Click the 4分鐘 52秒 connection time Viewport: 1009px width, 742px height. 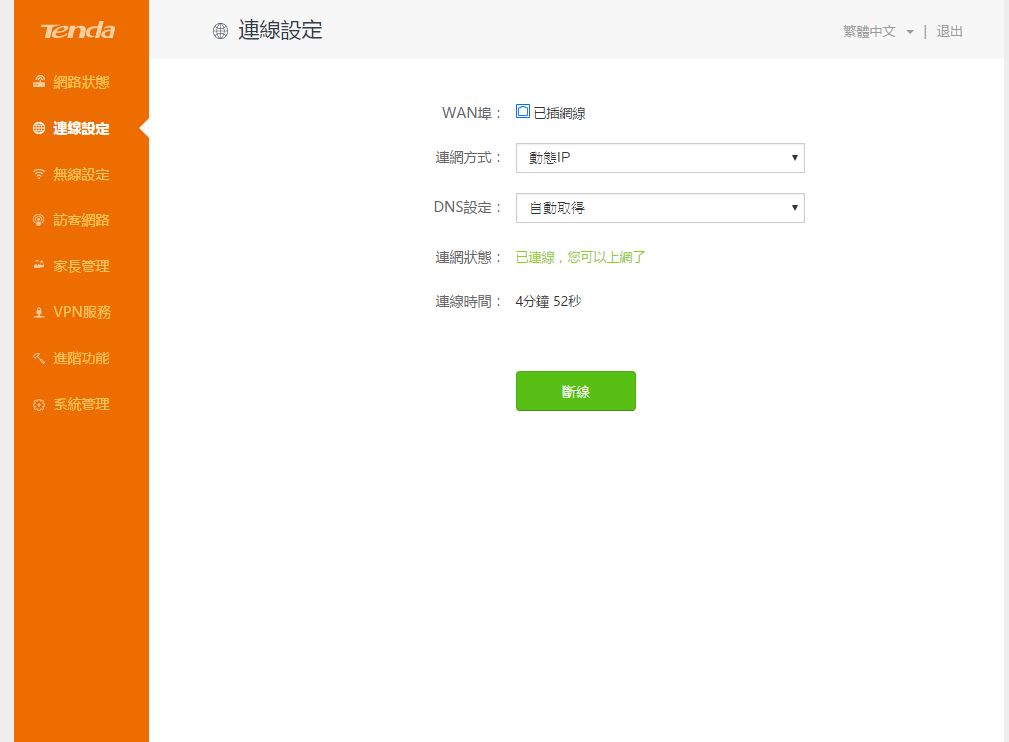548,301
